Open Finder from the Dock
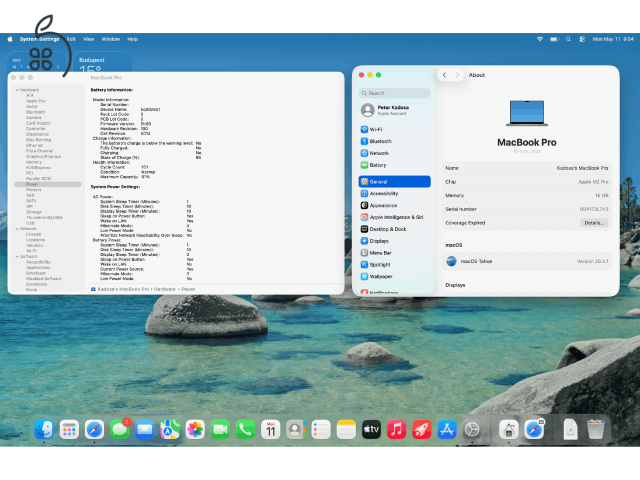This screenshot has height=480, width=640. pyautogui.click(x=44, y=429)
